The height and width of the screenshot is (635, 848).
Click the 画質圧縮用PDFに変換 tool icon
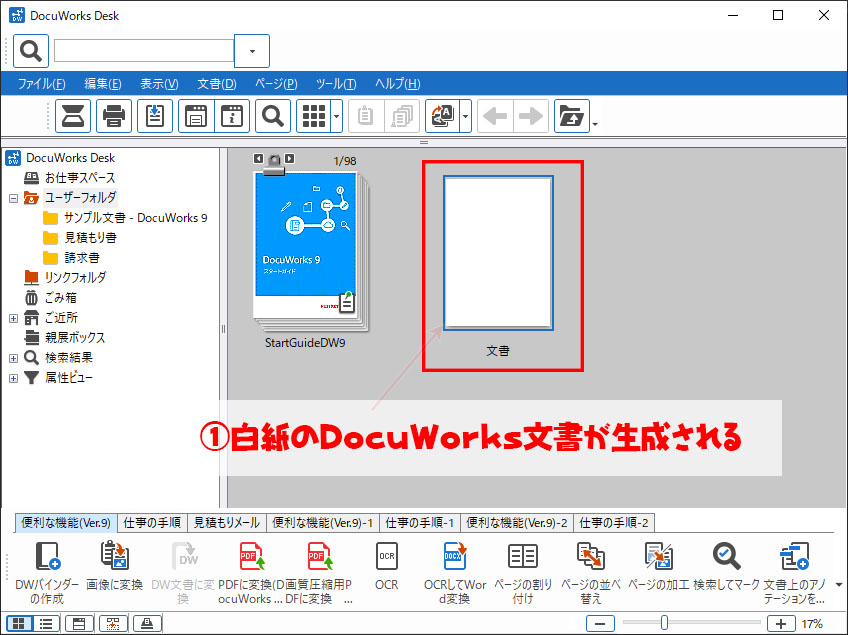point(319,556)
